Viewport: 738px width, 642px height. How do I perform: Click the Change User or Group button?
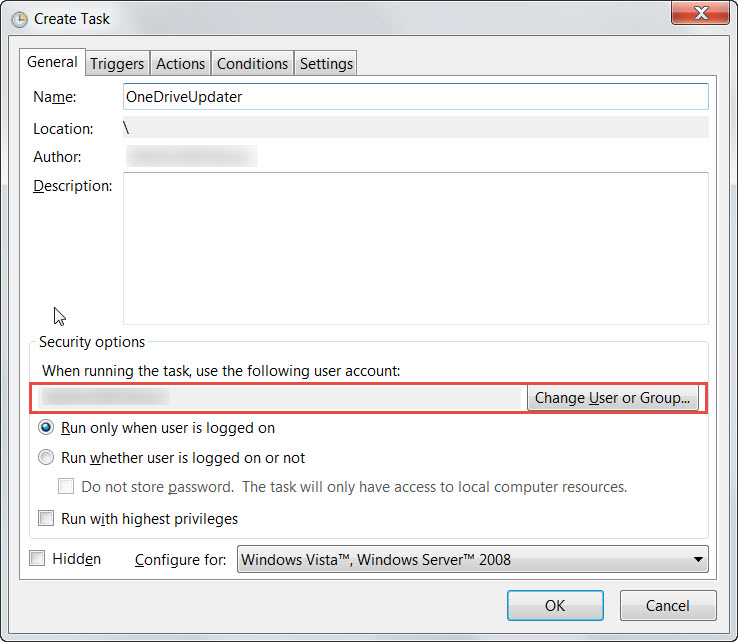click(612, 398)
